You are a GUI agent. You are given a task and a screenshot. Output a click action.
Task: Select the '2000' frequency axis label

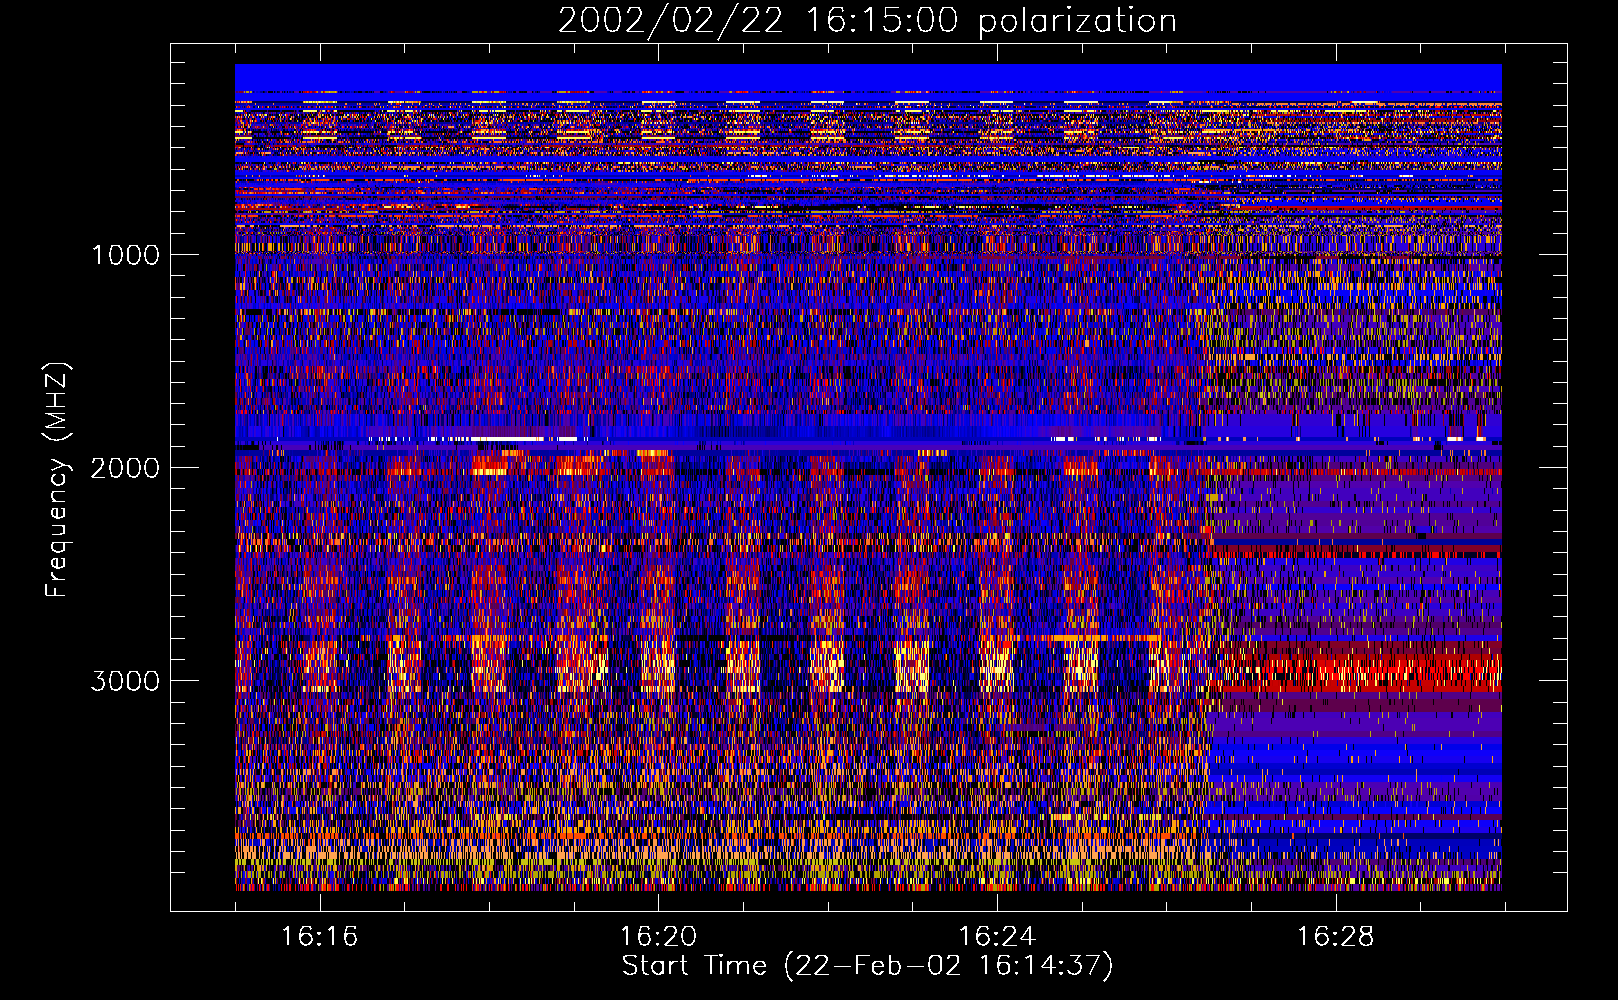[x=125, y=468]
